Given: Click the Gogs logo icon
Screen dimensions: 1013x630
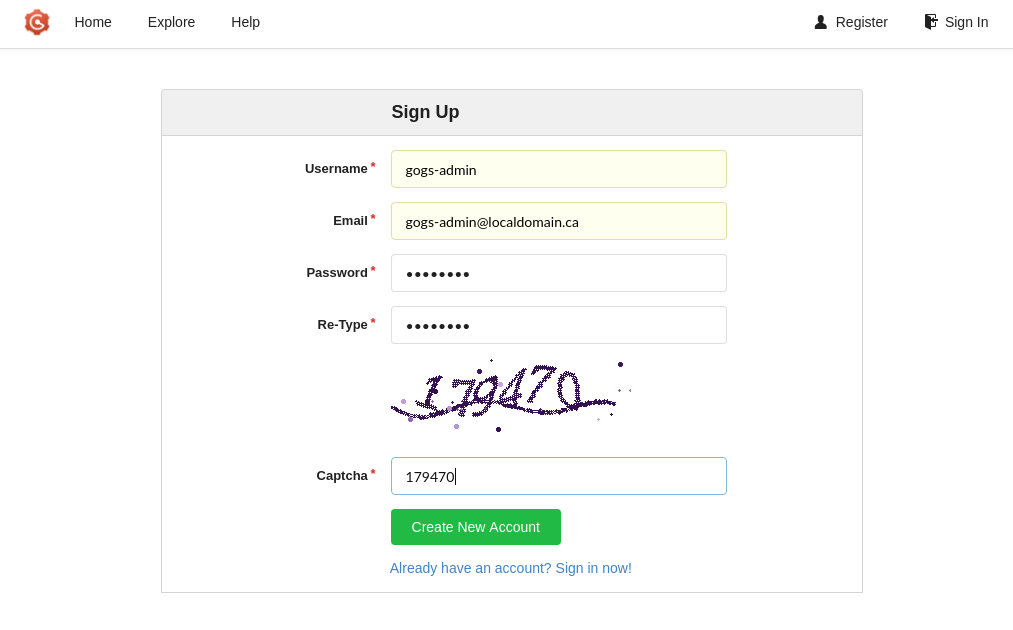Looking at the screenshot, I should click(37, 22).
